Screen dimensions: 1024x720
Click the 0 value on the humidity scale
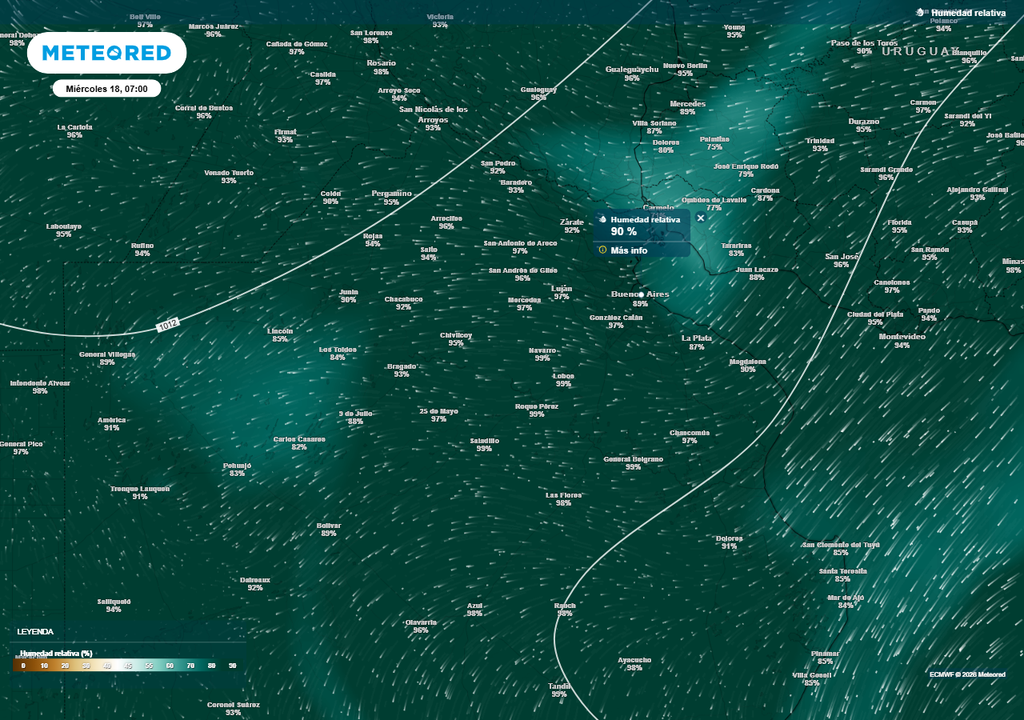coord(23,665)
